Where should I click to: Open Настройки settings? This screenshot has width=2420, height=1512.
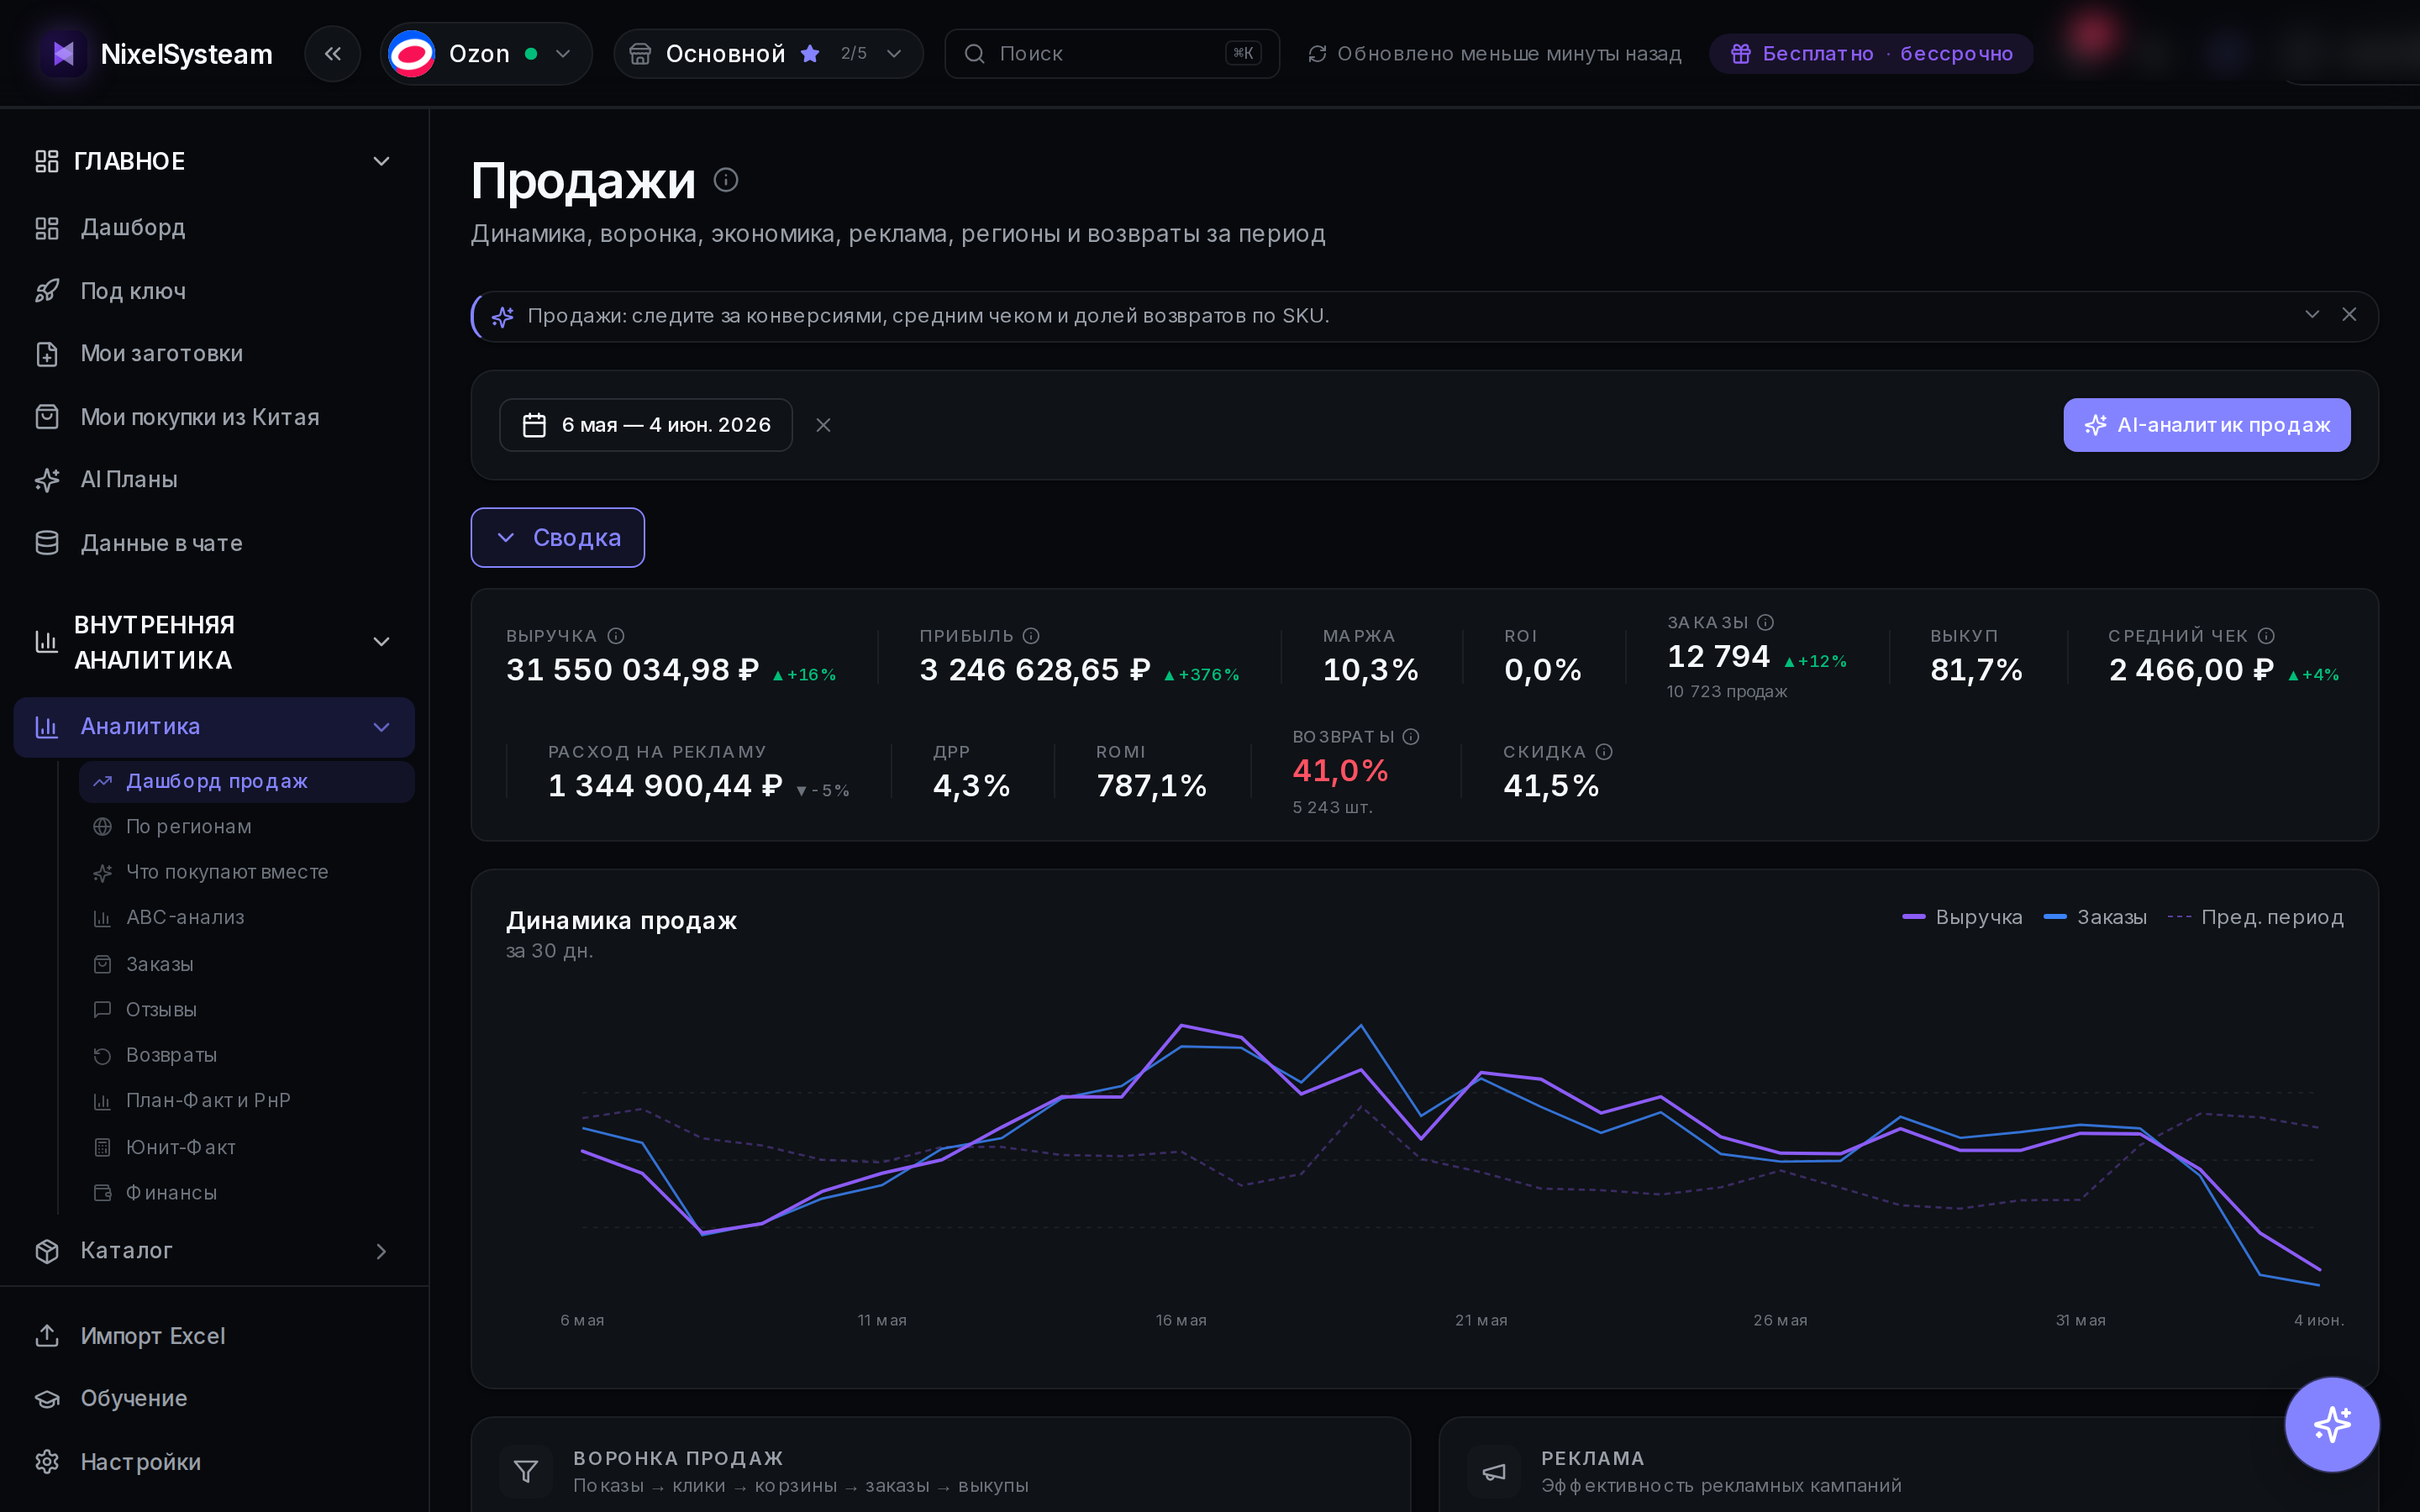214,1462
